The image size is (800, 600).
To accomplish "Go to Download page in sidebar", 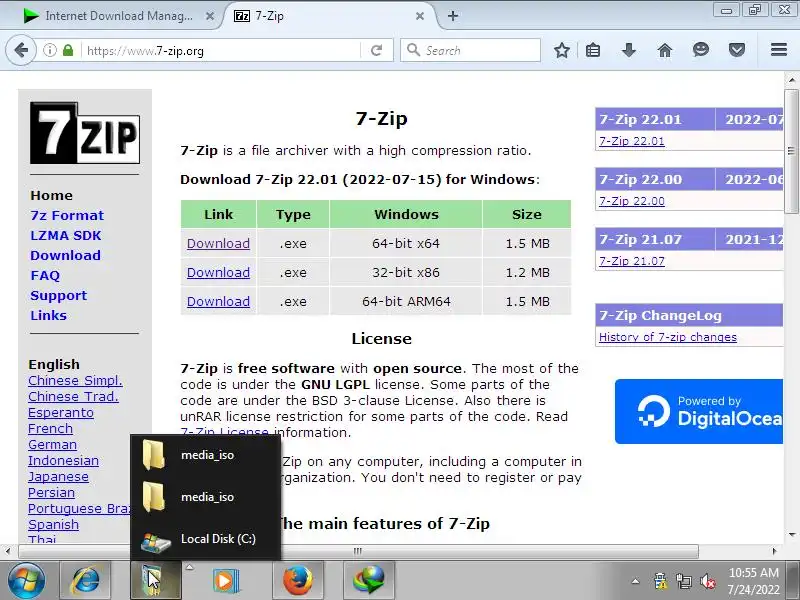I will click(65, 255).
